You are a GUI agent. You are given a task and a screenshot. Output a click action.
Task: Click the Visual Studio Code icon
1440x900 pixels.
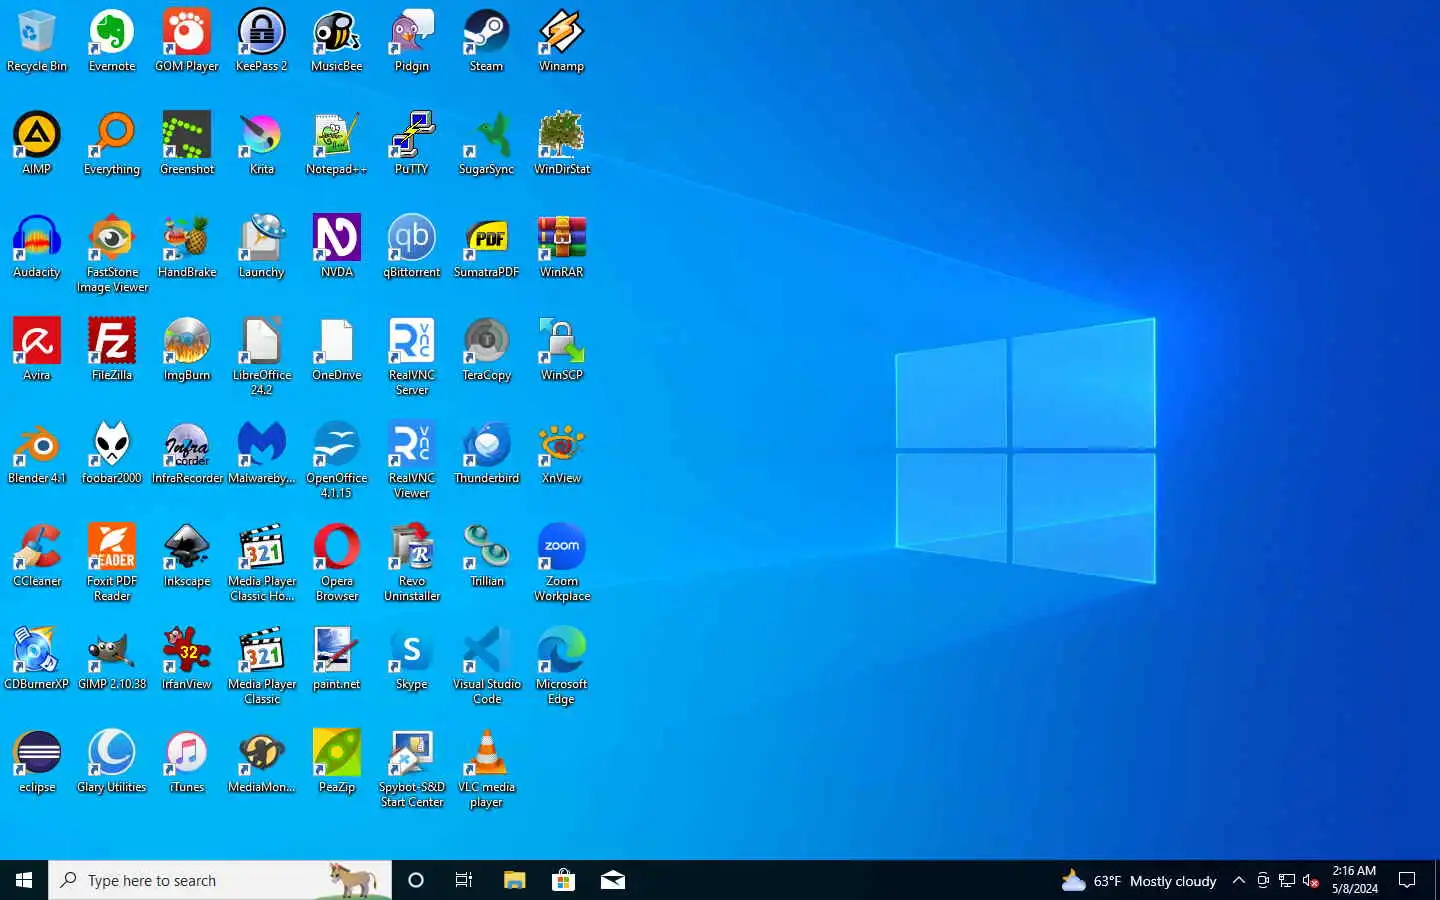coord(487,666)
